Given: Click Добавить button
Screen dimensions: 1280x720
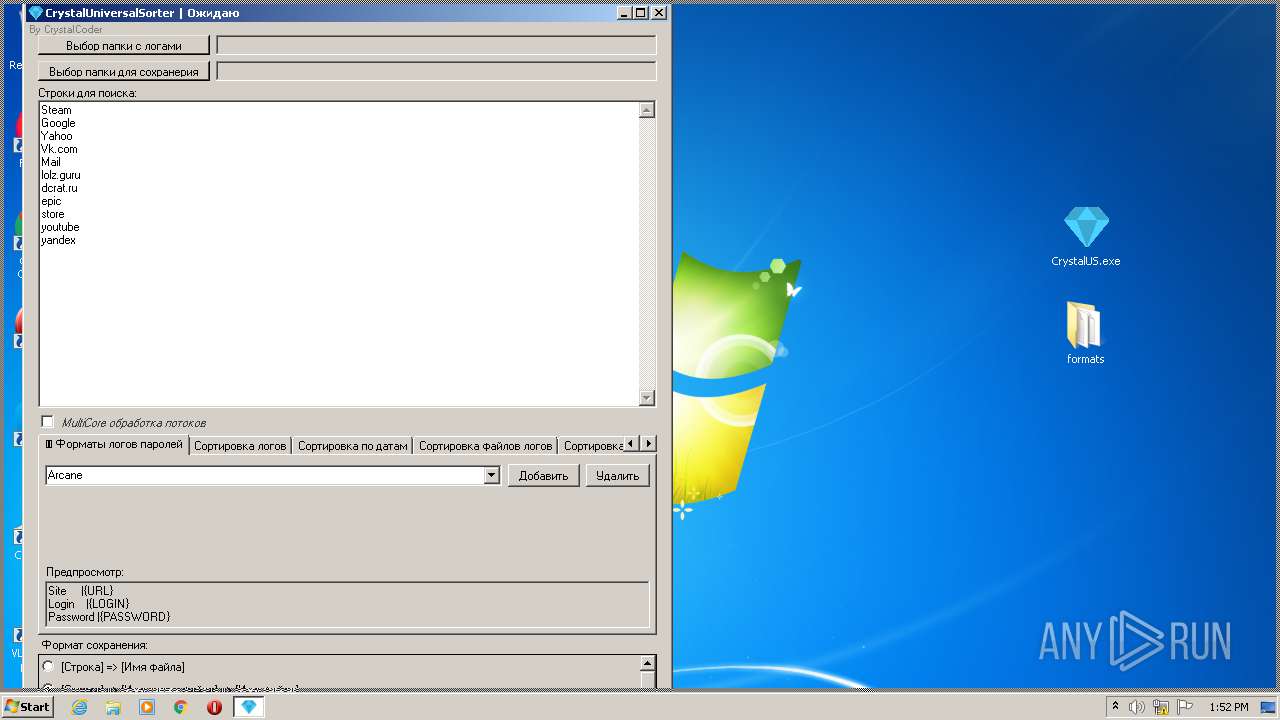Looking at the screenshot, I should [543, 476].
